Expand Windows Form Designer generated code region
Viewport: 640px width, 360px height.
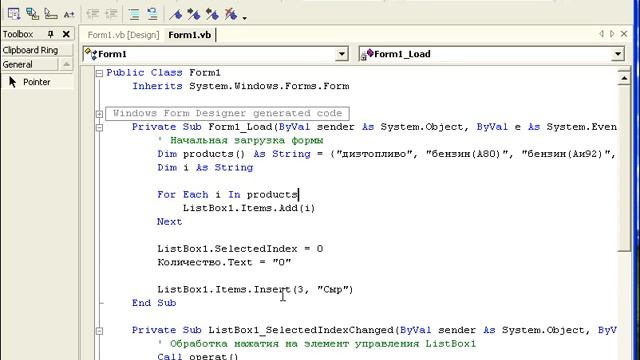[99, 113]
